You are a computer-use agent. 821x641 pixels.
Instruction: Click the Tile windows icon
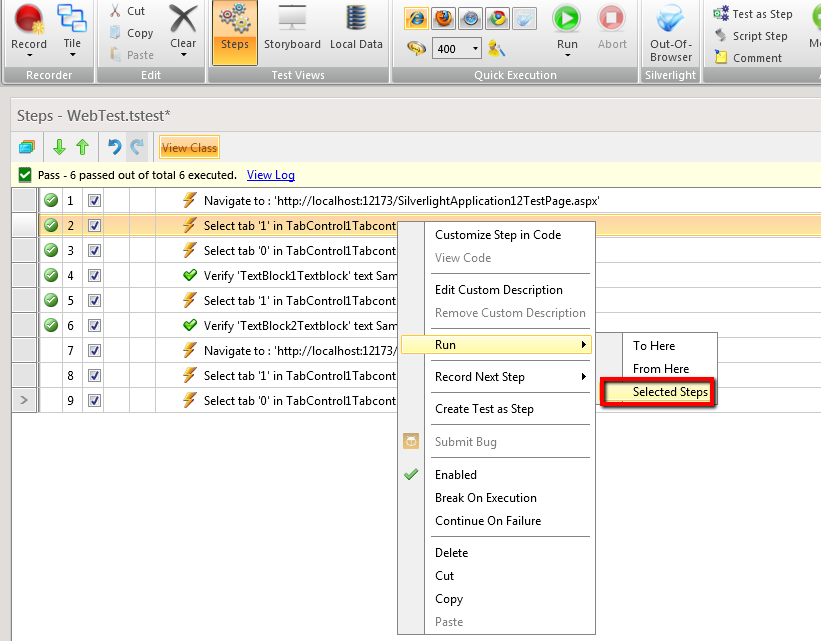(x=72, y=19)
